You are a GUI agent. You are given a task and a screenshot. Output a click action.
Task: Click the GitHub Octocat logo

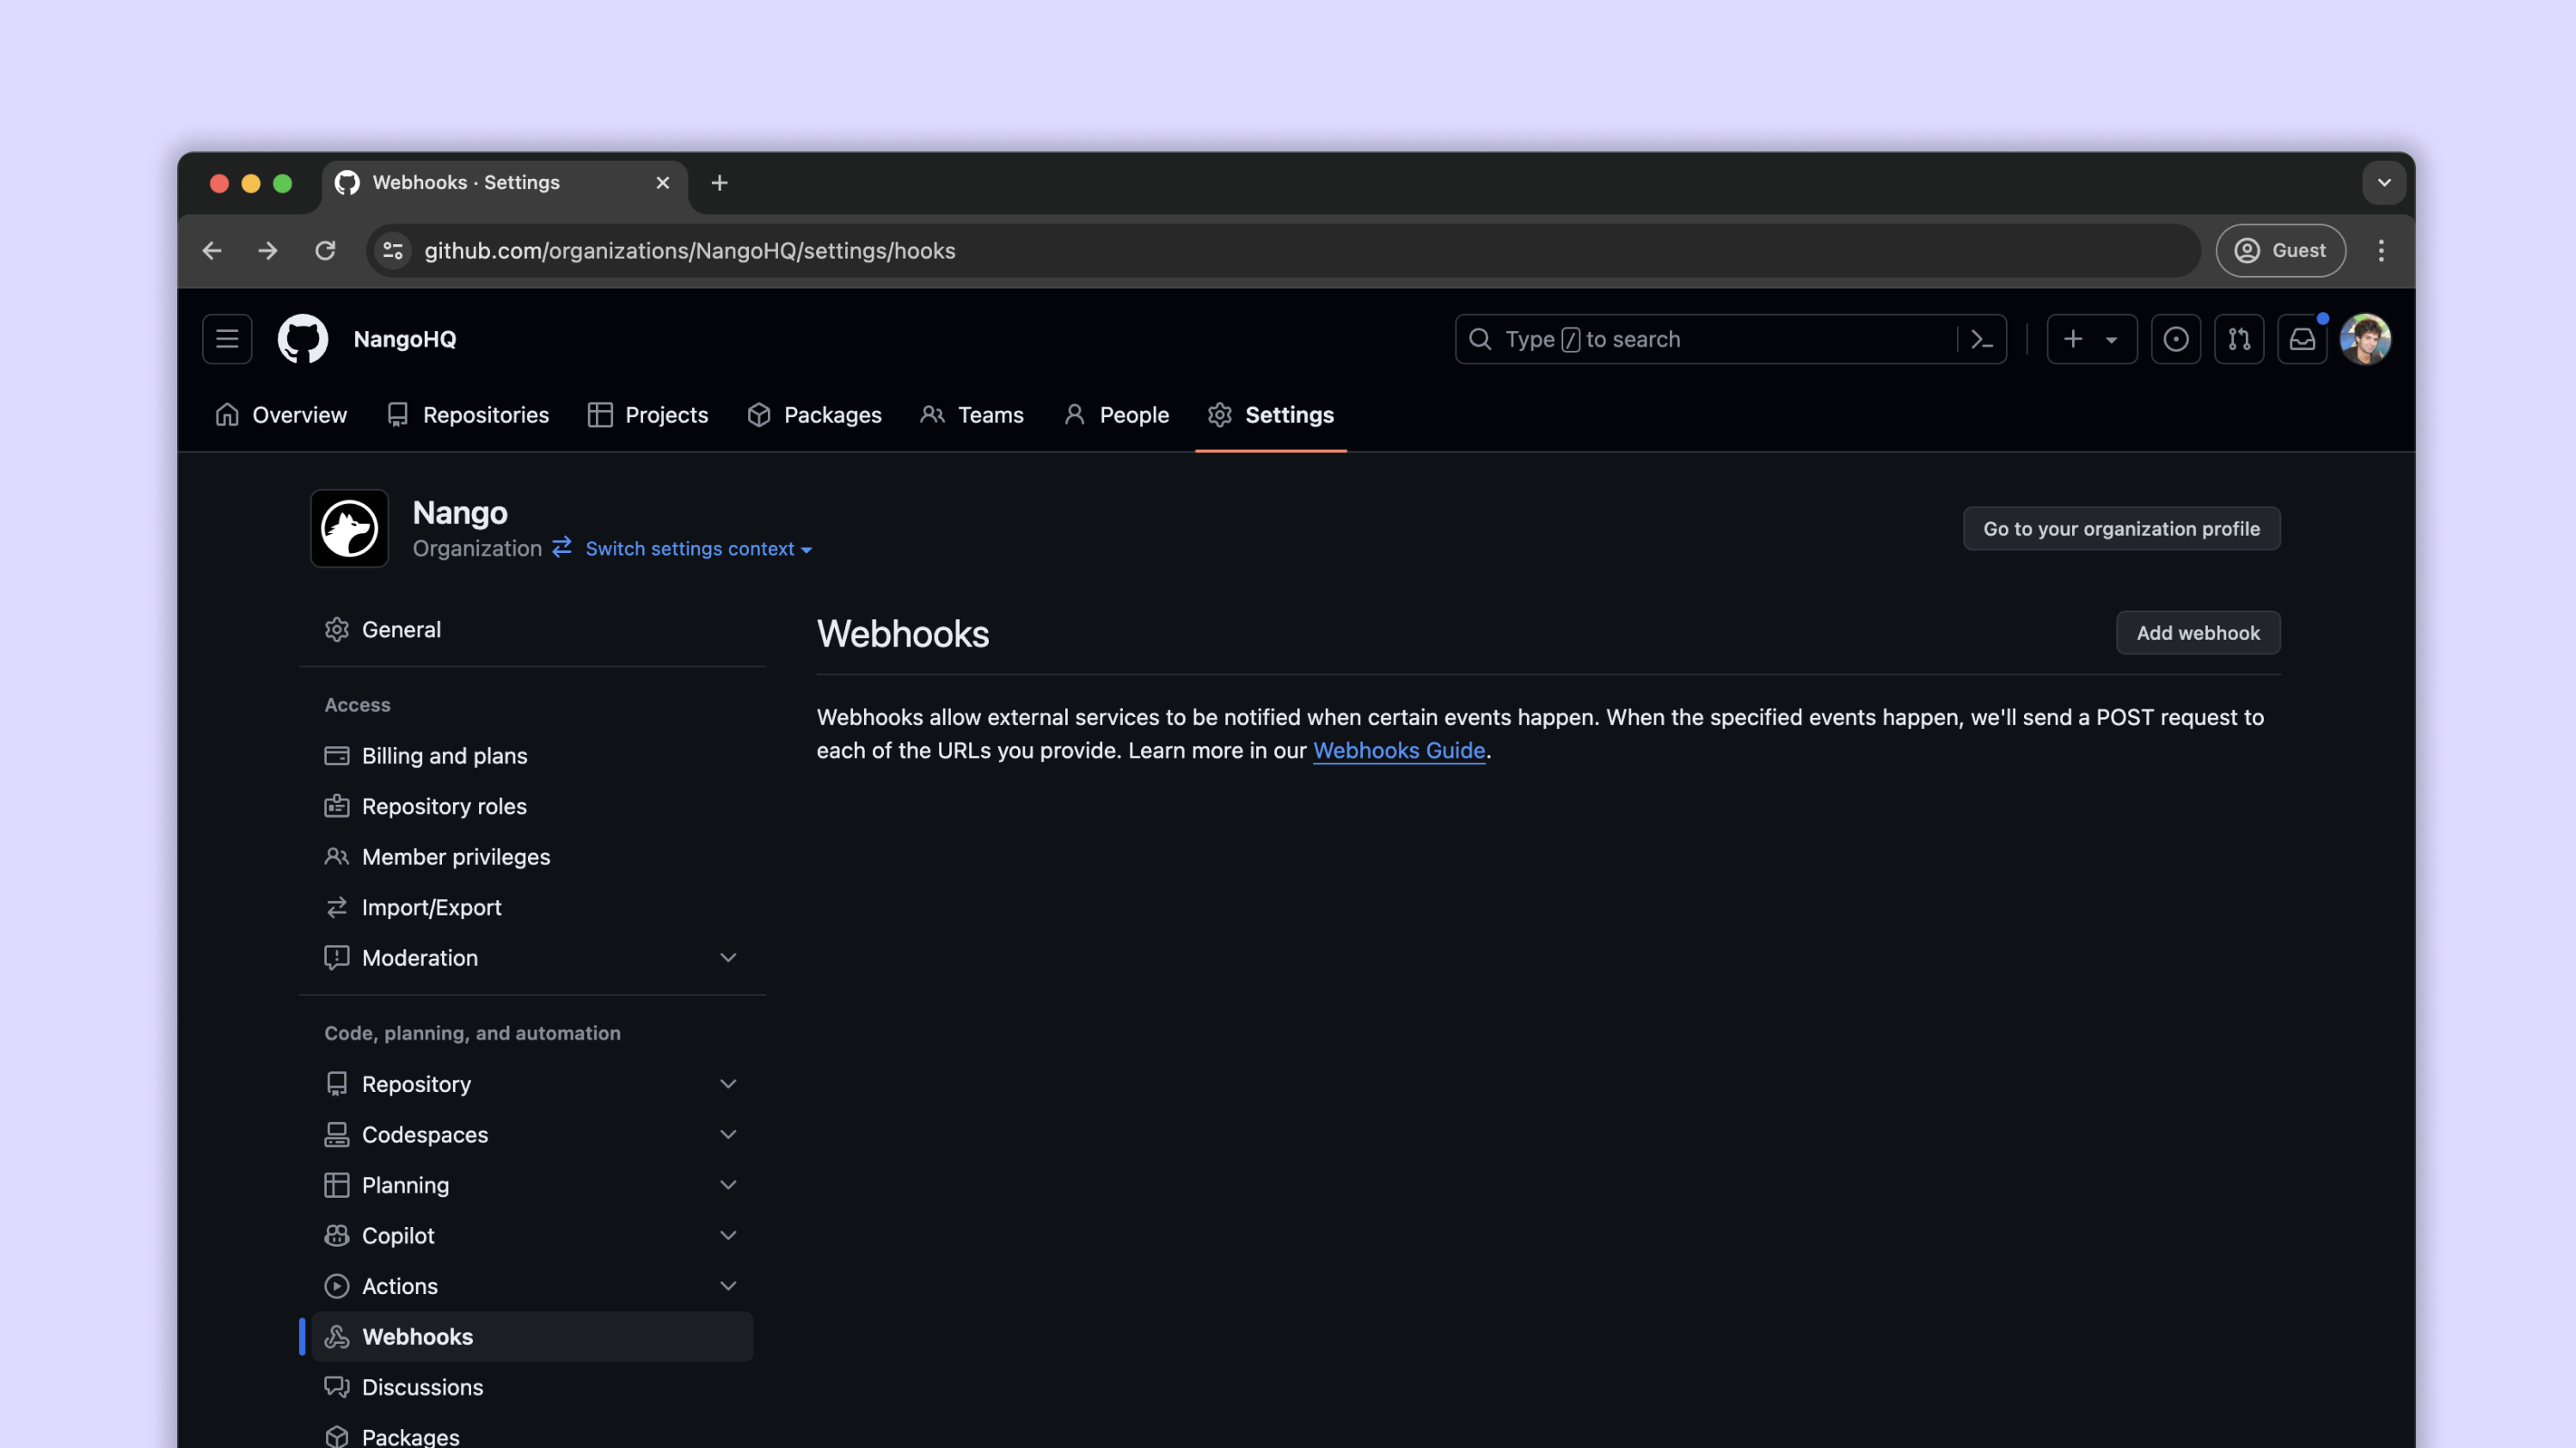click(302, 339)
